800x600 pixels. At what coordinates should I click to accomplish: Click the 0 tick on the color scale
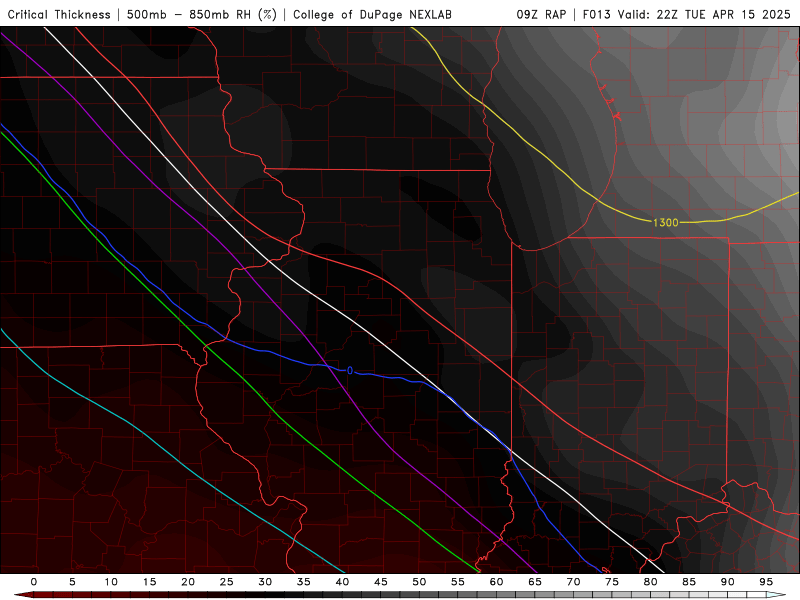click(34, 582)
